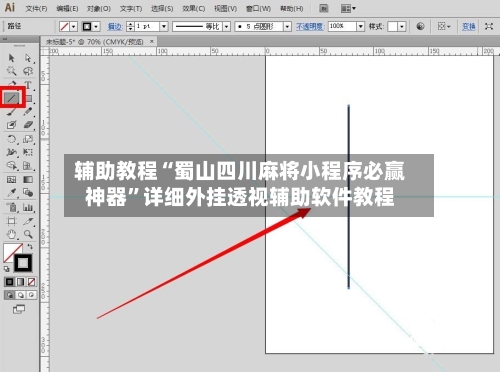Select the Slice tool
Image resolution: width=500 pixels, height=372 pixels.
pos(28,221)
